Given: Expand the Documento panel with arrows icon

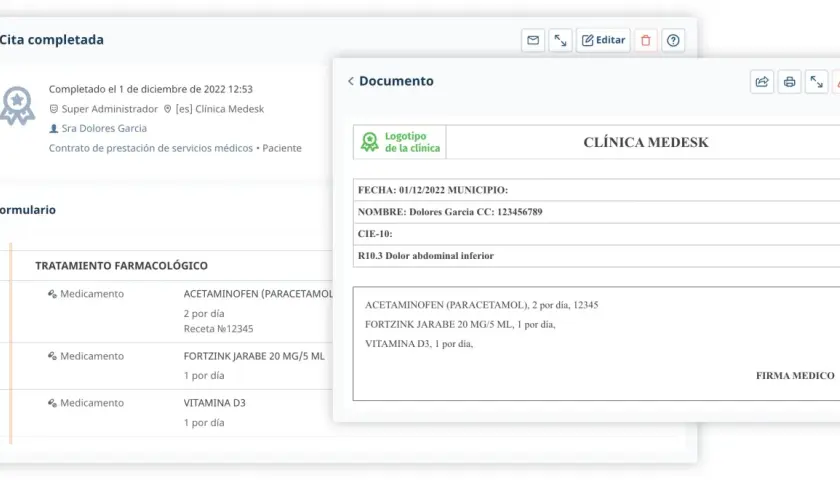Looking at the screenshot, I should pyautogui.click(x=816, y=82).
